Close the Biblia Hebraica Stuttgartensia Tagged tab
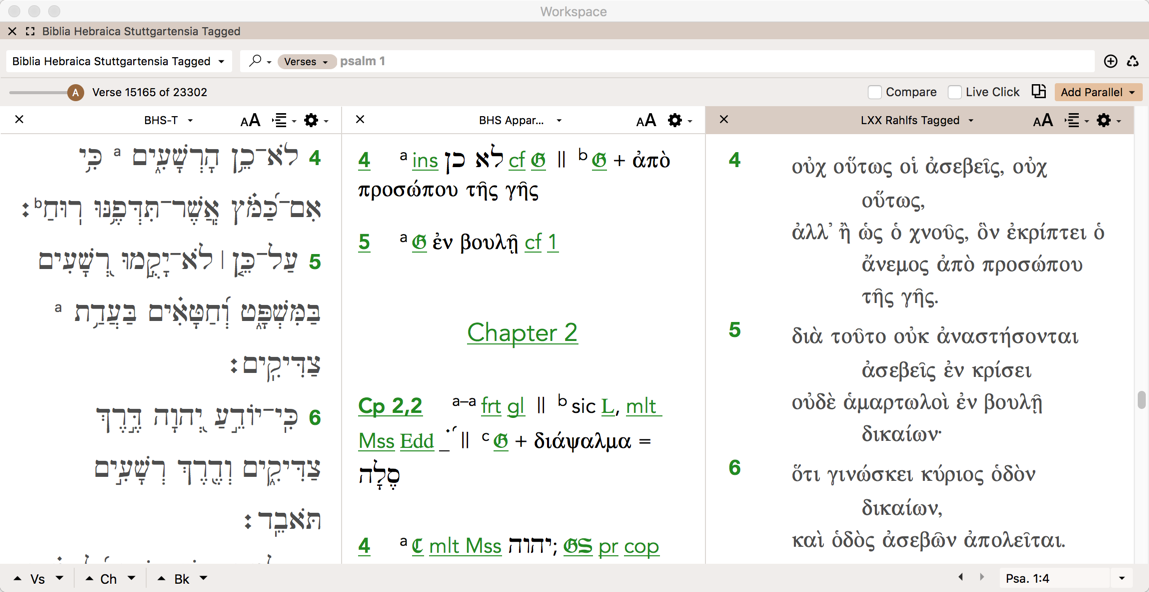This screenshot has height=592, width=1149. click(12, 32)
